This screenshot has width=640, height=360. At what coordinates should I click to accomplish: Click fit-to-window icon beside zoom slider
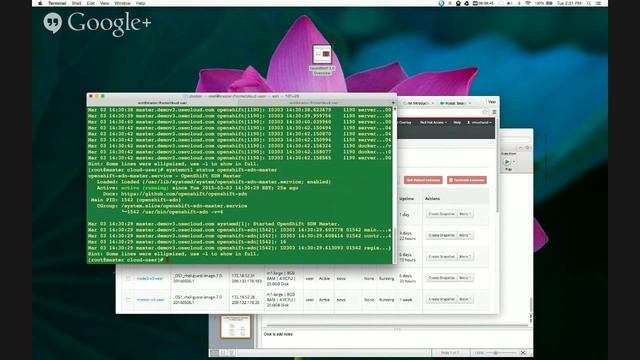click(523, 353)
